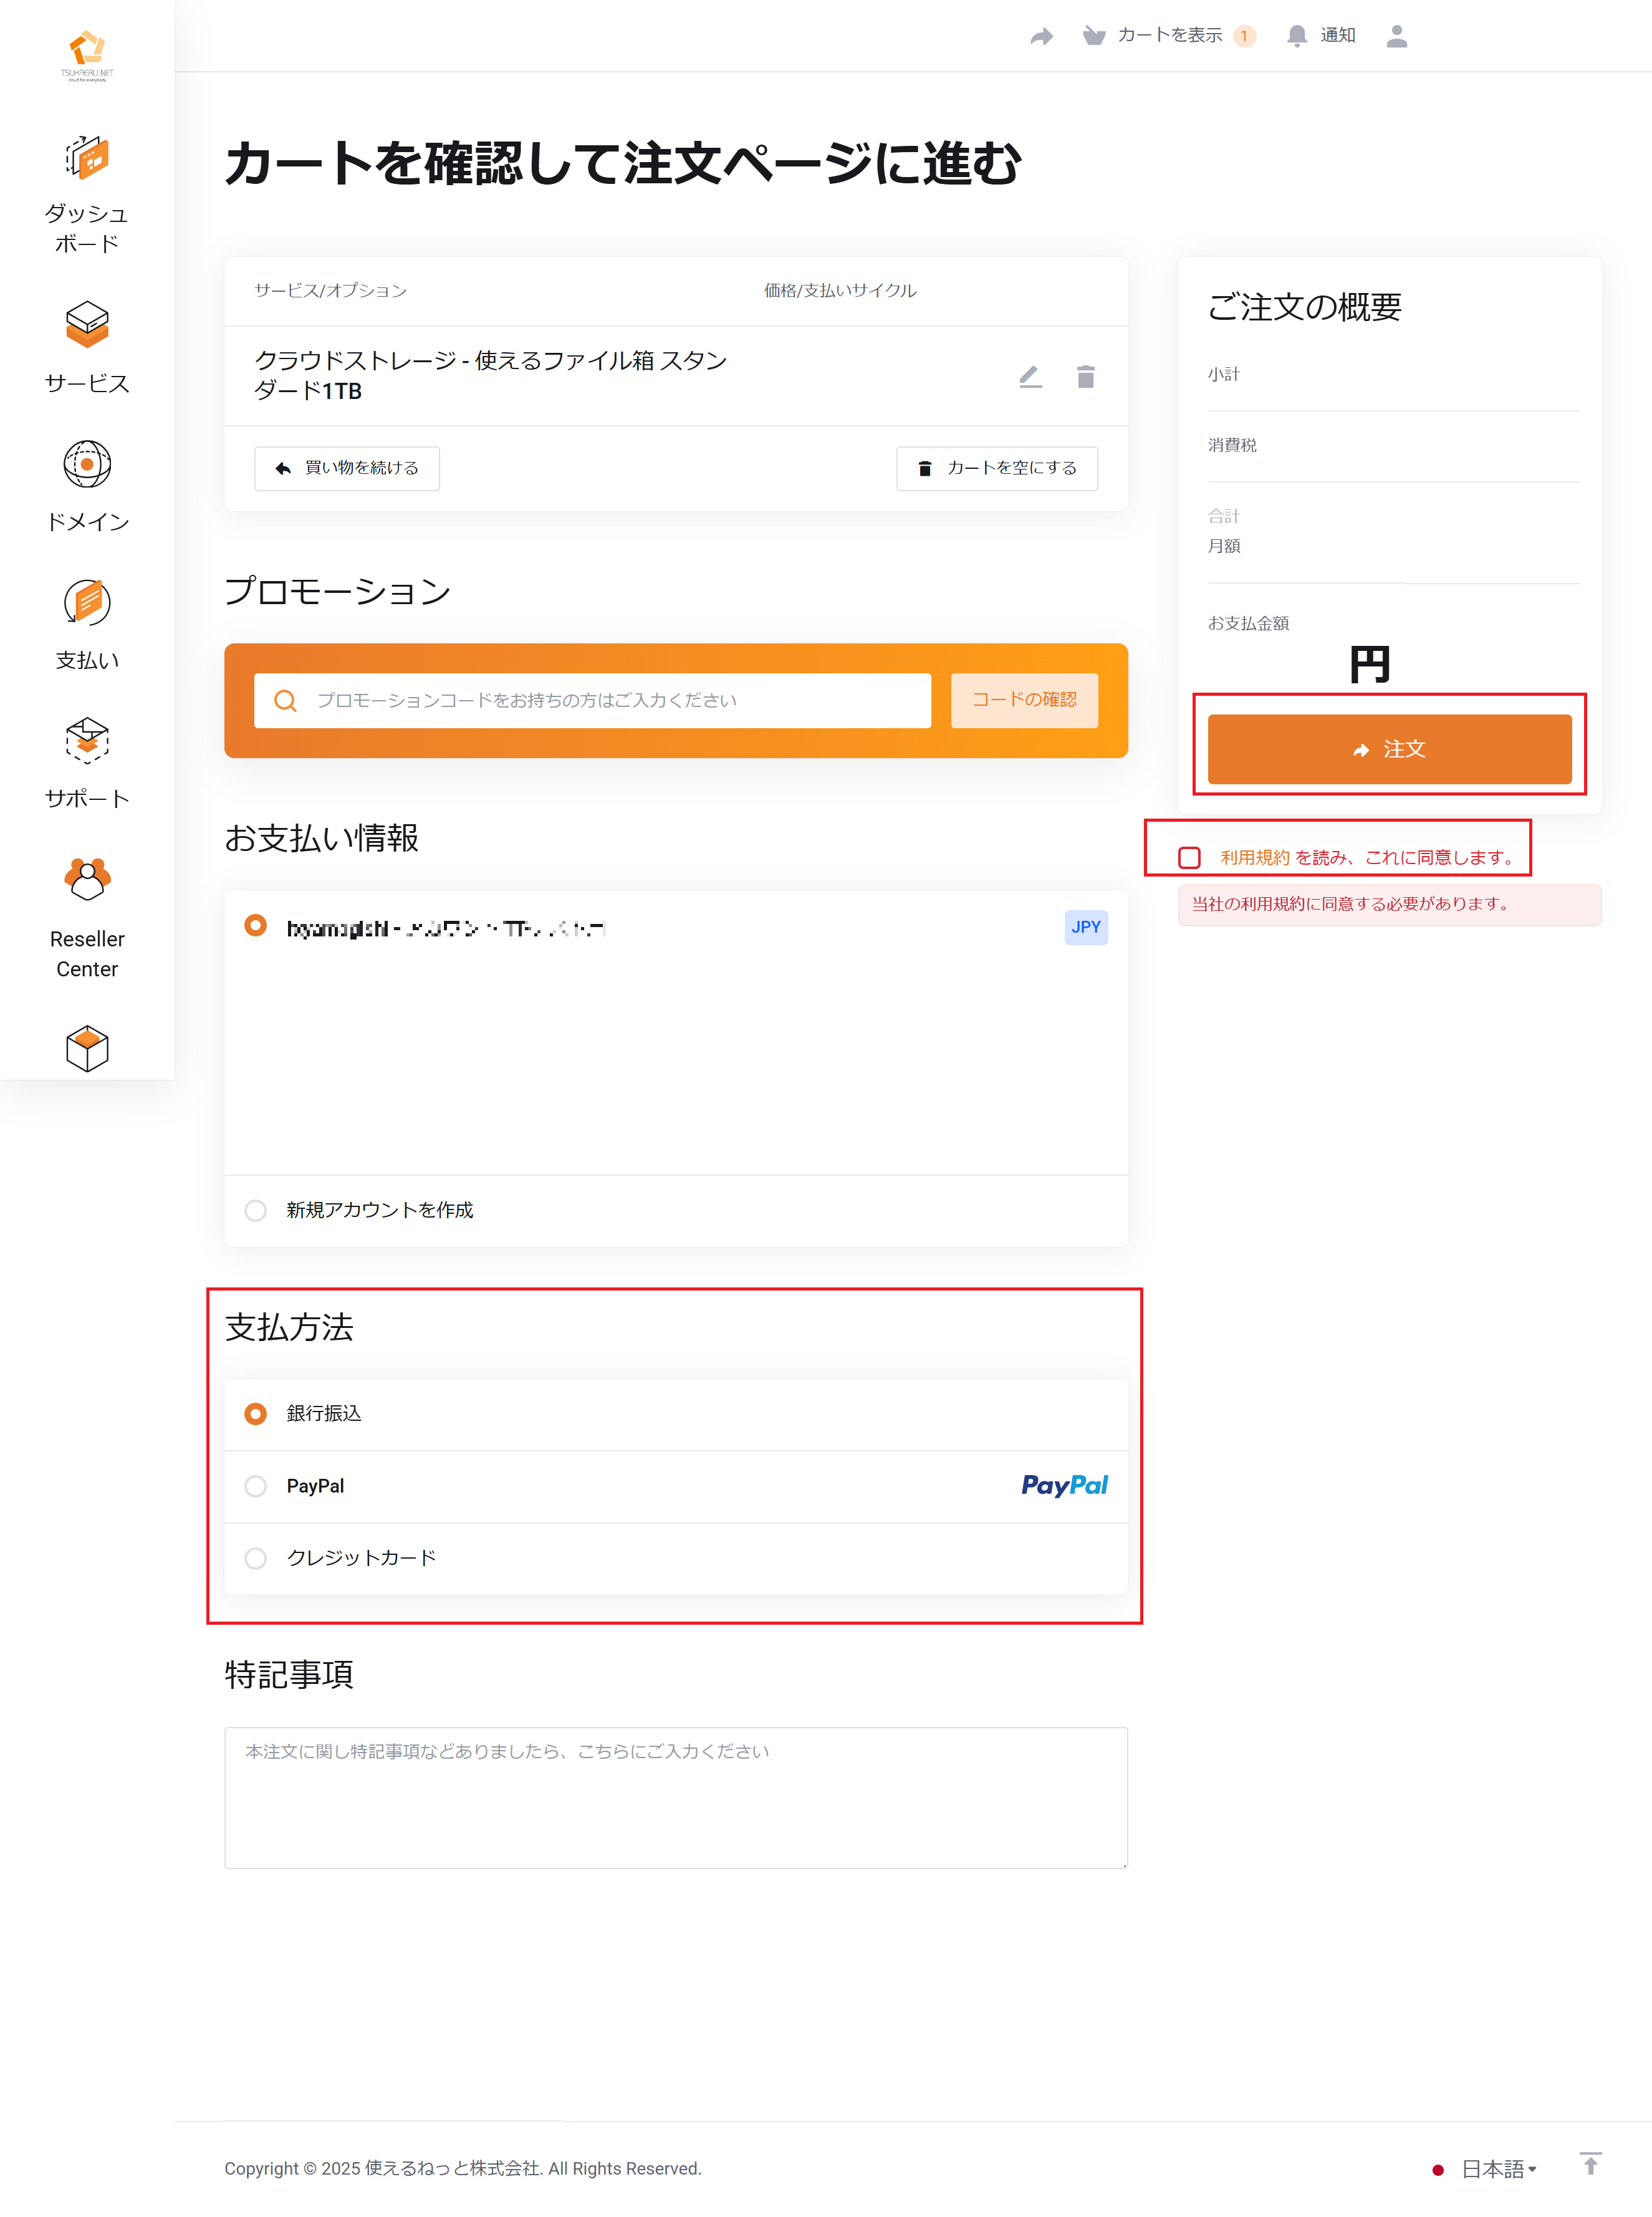Screen dimensions: 1652x2217
Task: Select PayPal payment method radio
Action: pyautogui.click(x=256, y=1486)
